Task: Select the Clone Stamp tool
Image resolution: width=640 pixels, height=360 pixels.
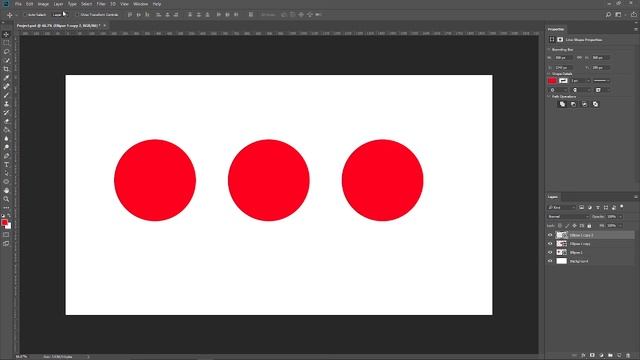Action: coord(6,104)
